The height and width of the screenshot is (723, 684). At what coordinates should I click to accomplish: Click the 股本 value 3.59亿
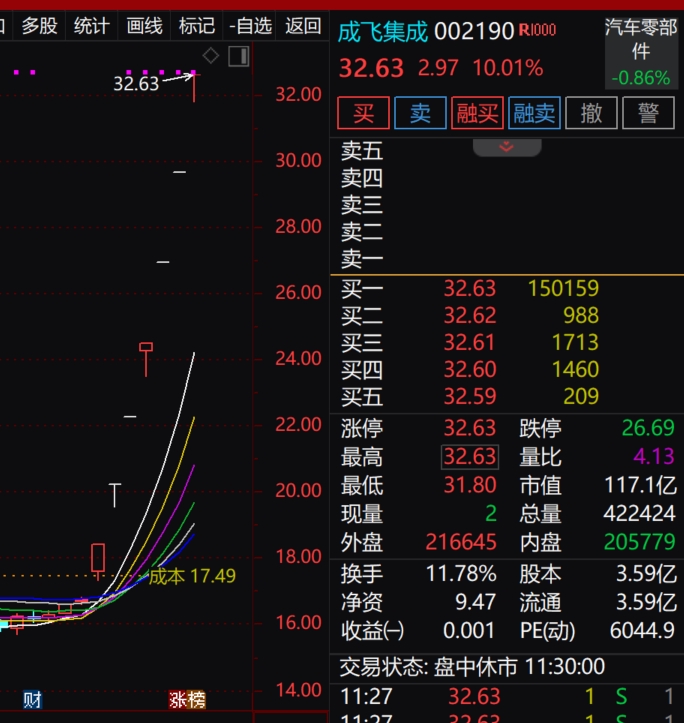(x=647, y=574)
